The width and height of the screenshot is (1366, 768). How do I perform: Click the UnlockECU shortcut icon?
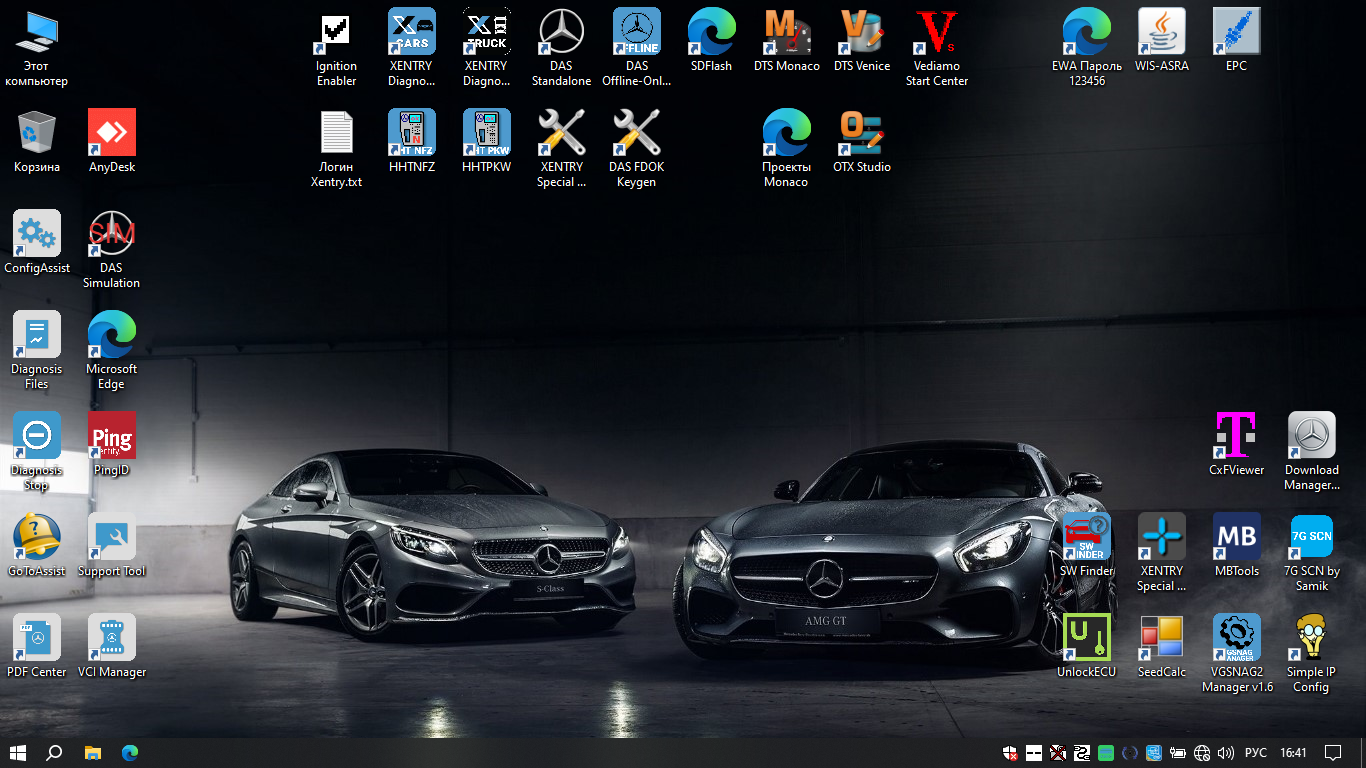tap(1086, 639)
